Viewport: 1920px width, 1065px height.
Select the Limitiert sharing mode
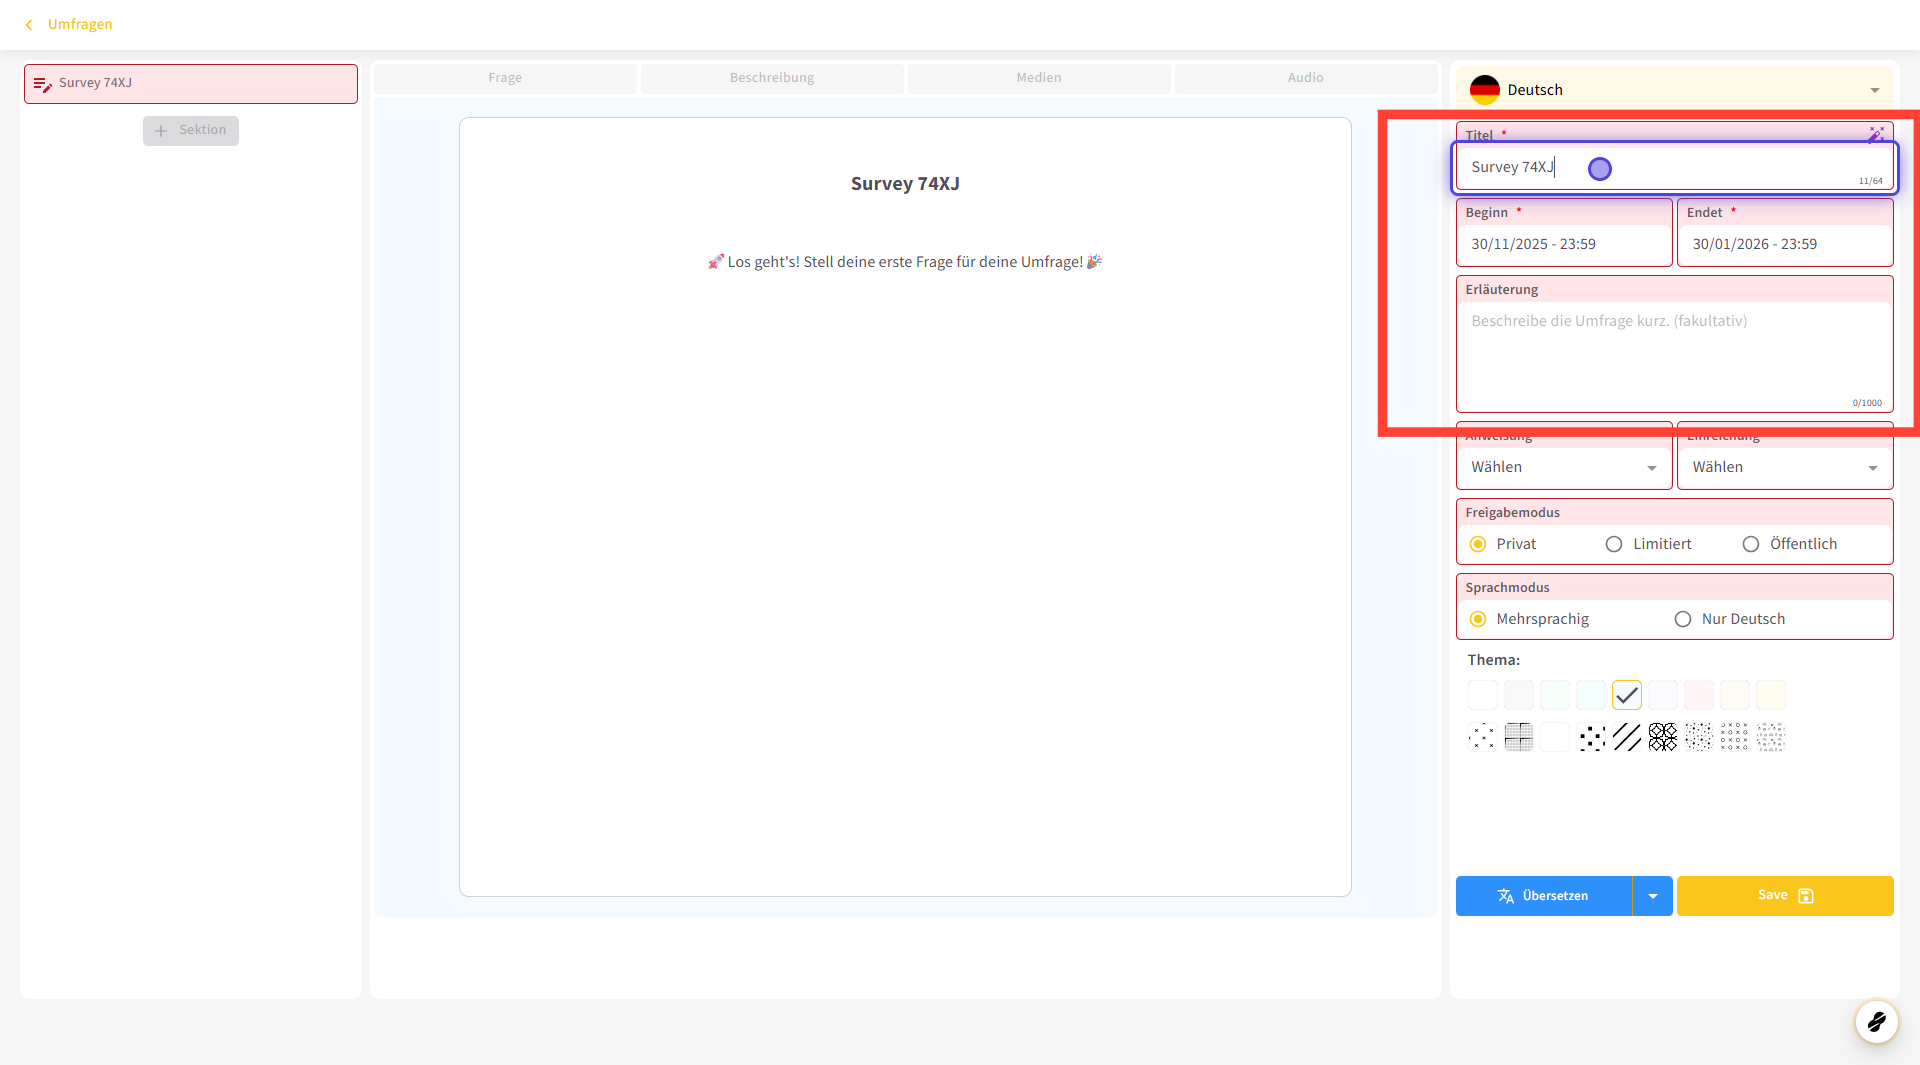(1613, 544)
